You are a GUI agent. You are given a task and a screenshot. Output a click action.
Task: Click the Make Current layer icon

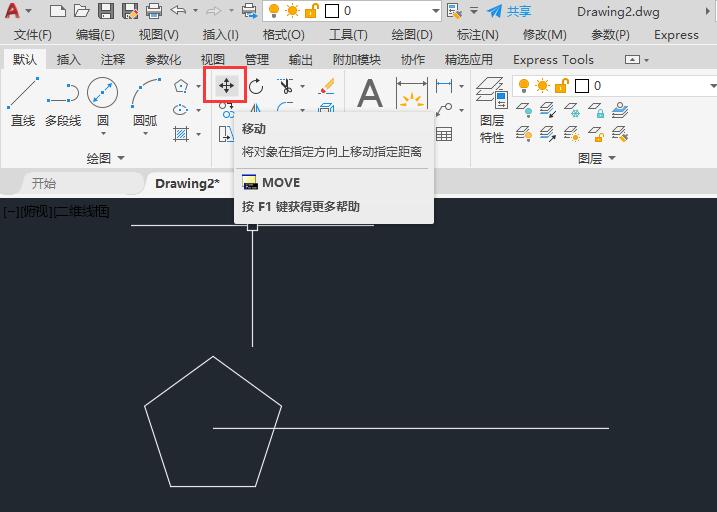tap(620, 110)
